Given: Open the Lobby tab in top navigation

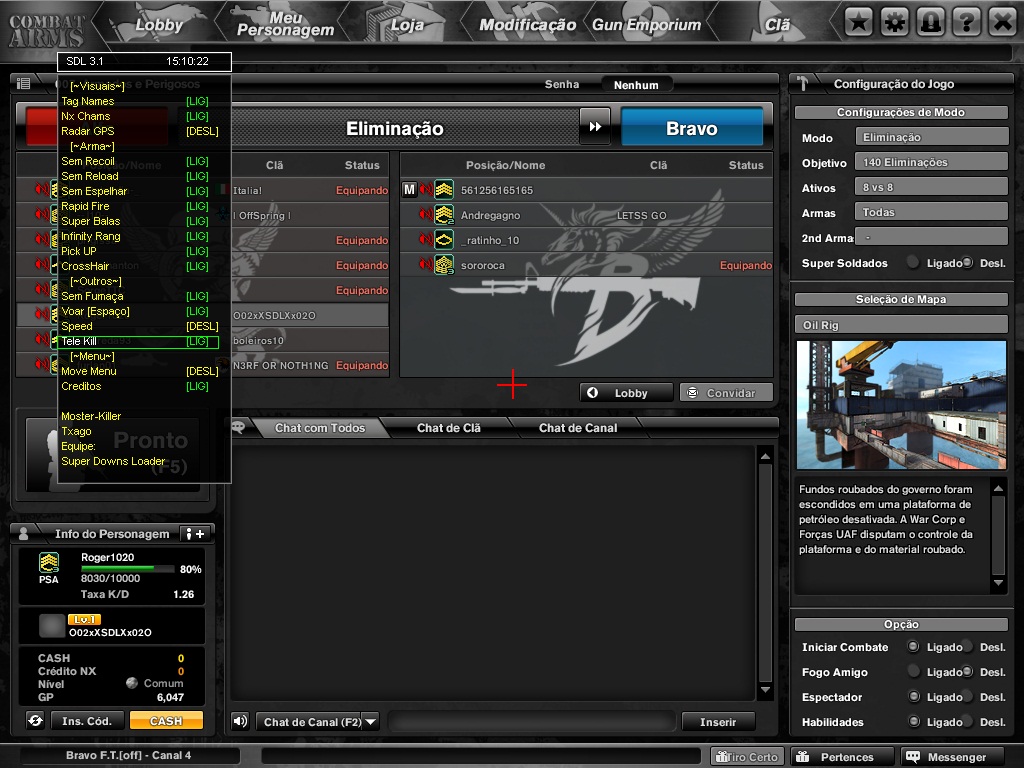Looking at the screenshot, I should point(159,25).
